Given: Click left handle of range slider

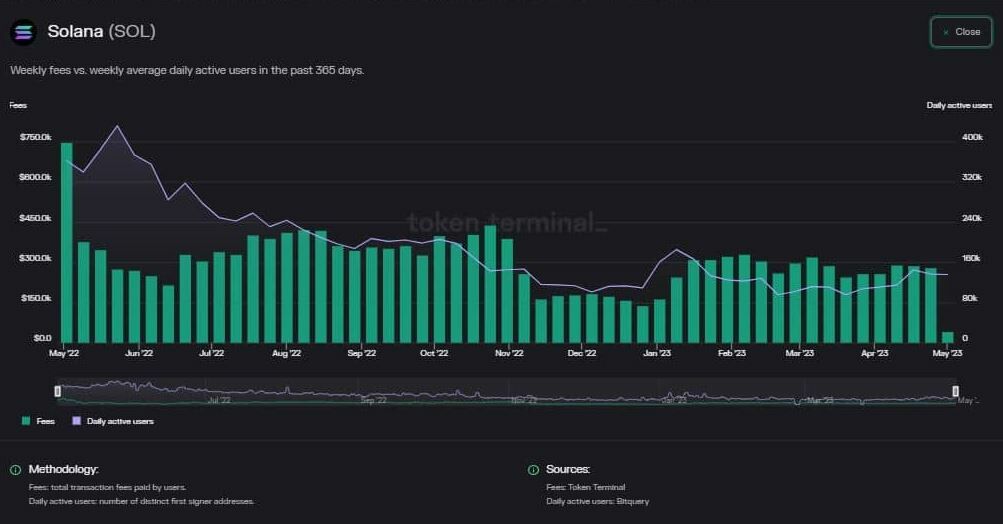Looking at the screenshot, I should click(57, 391).
